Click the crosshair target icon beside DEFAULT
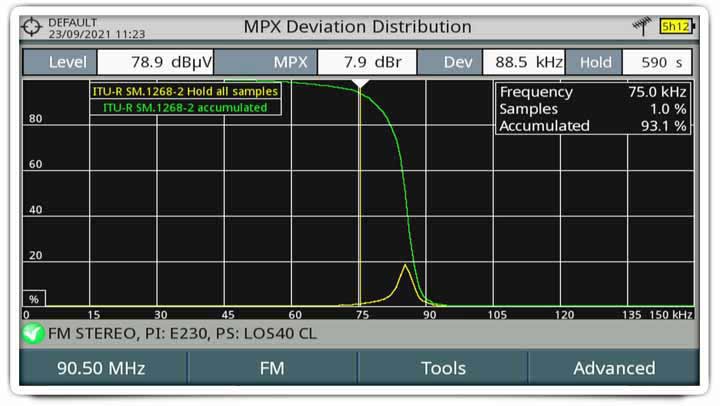The width and height of the screenshot is (720, 406). click(x=33, y=27)
